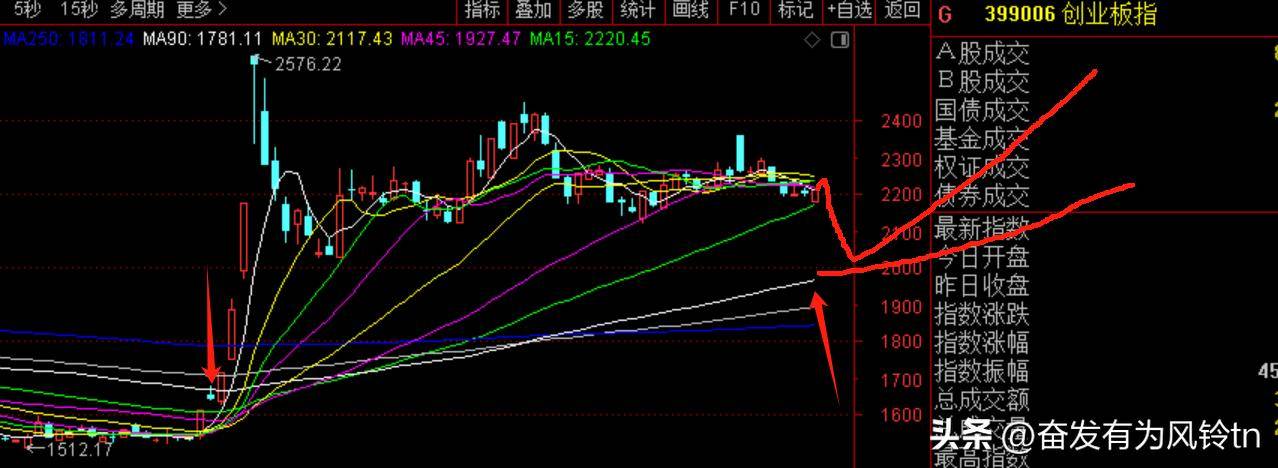Select the MA30: 2117.43 indicator label
Screen dimensions: 1278x468
(332, 39)
